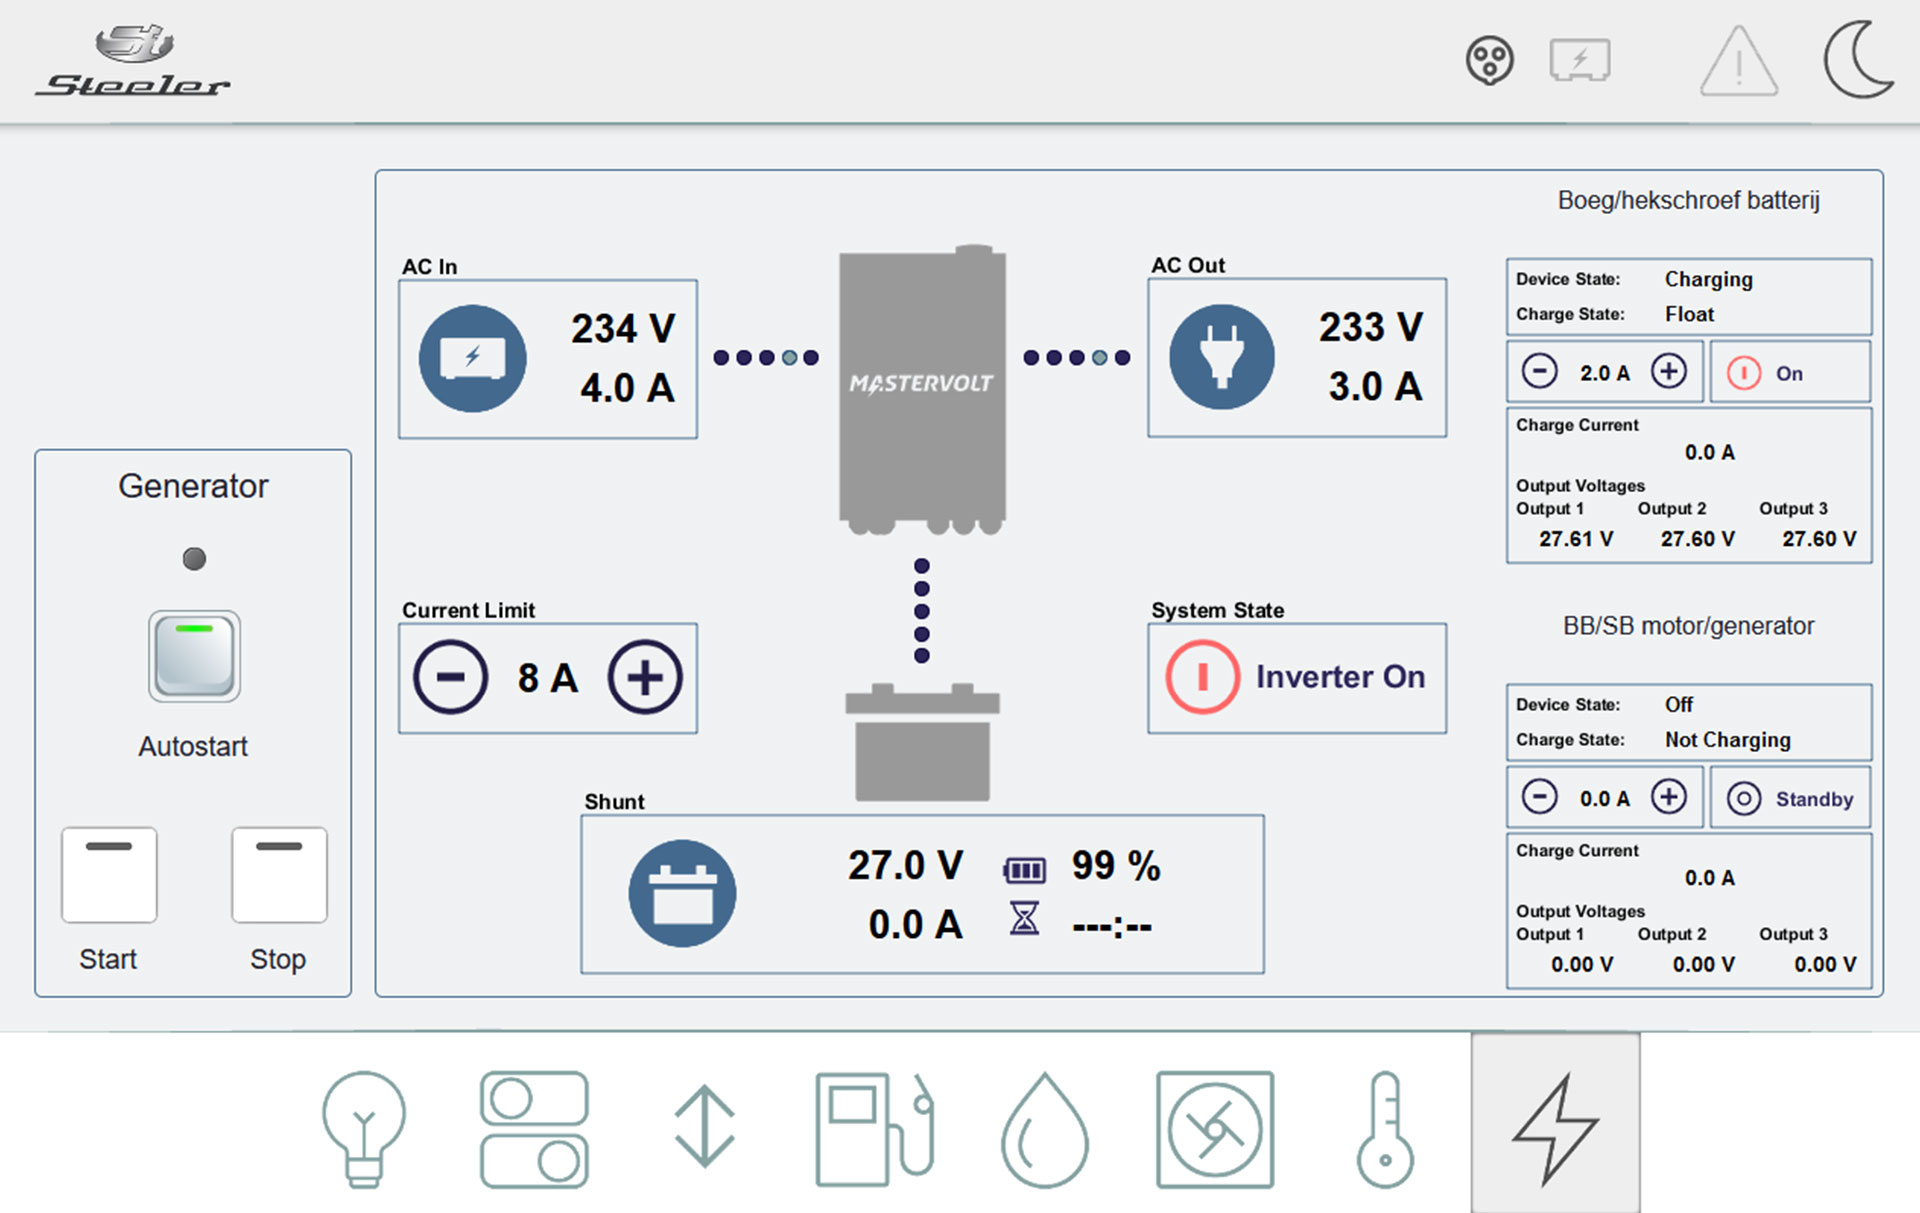Open the lighting page bulb icon

364,1128
